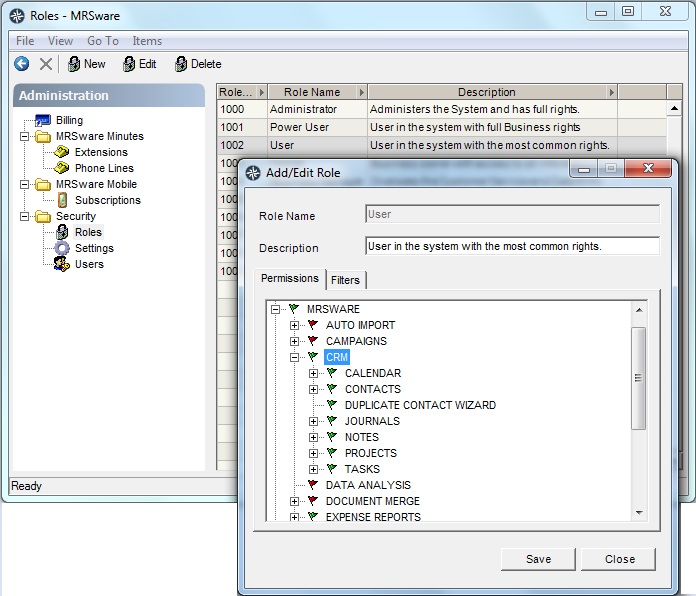Screen dimensions: 696x596
Task: Toggle the red DATA ANALYSIS flag
Action: pyautogui.click(x=313, y=485)
